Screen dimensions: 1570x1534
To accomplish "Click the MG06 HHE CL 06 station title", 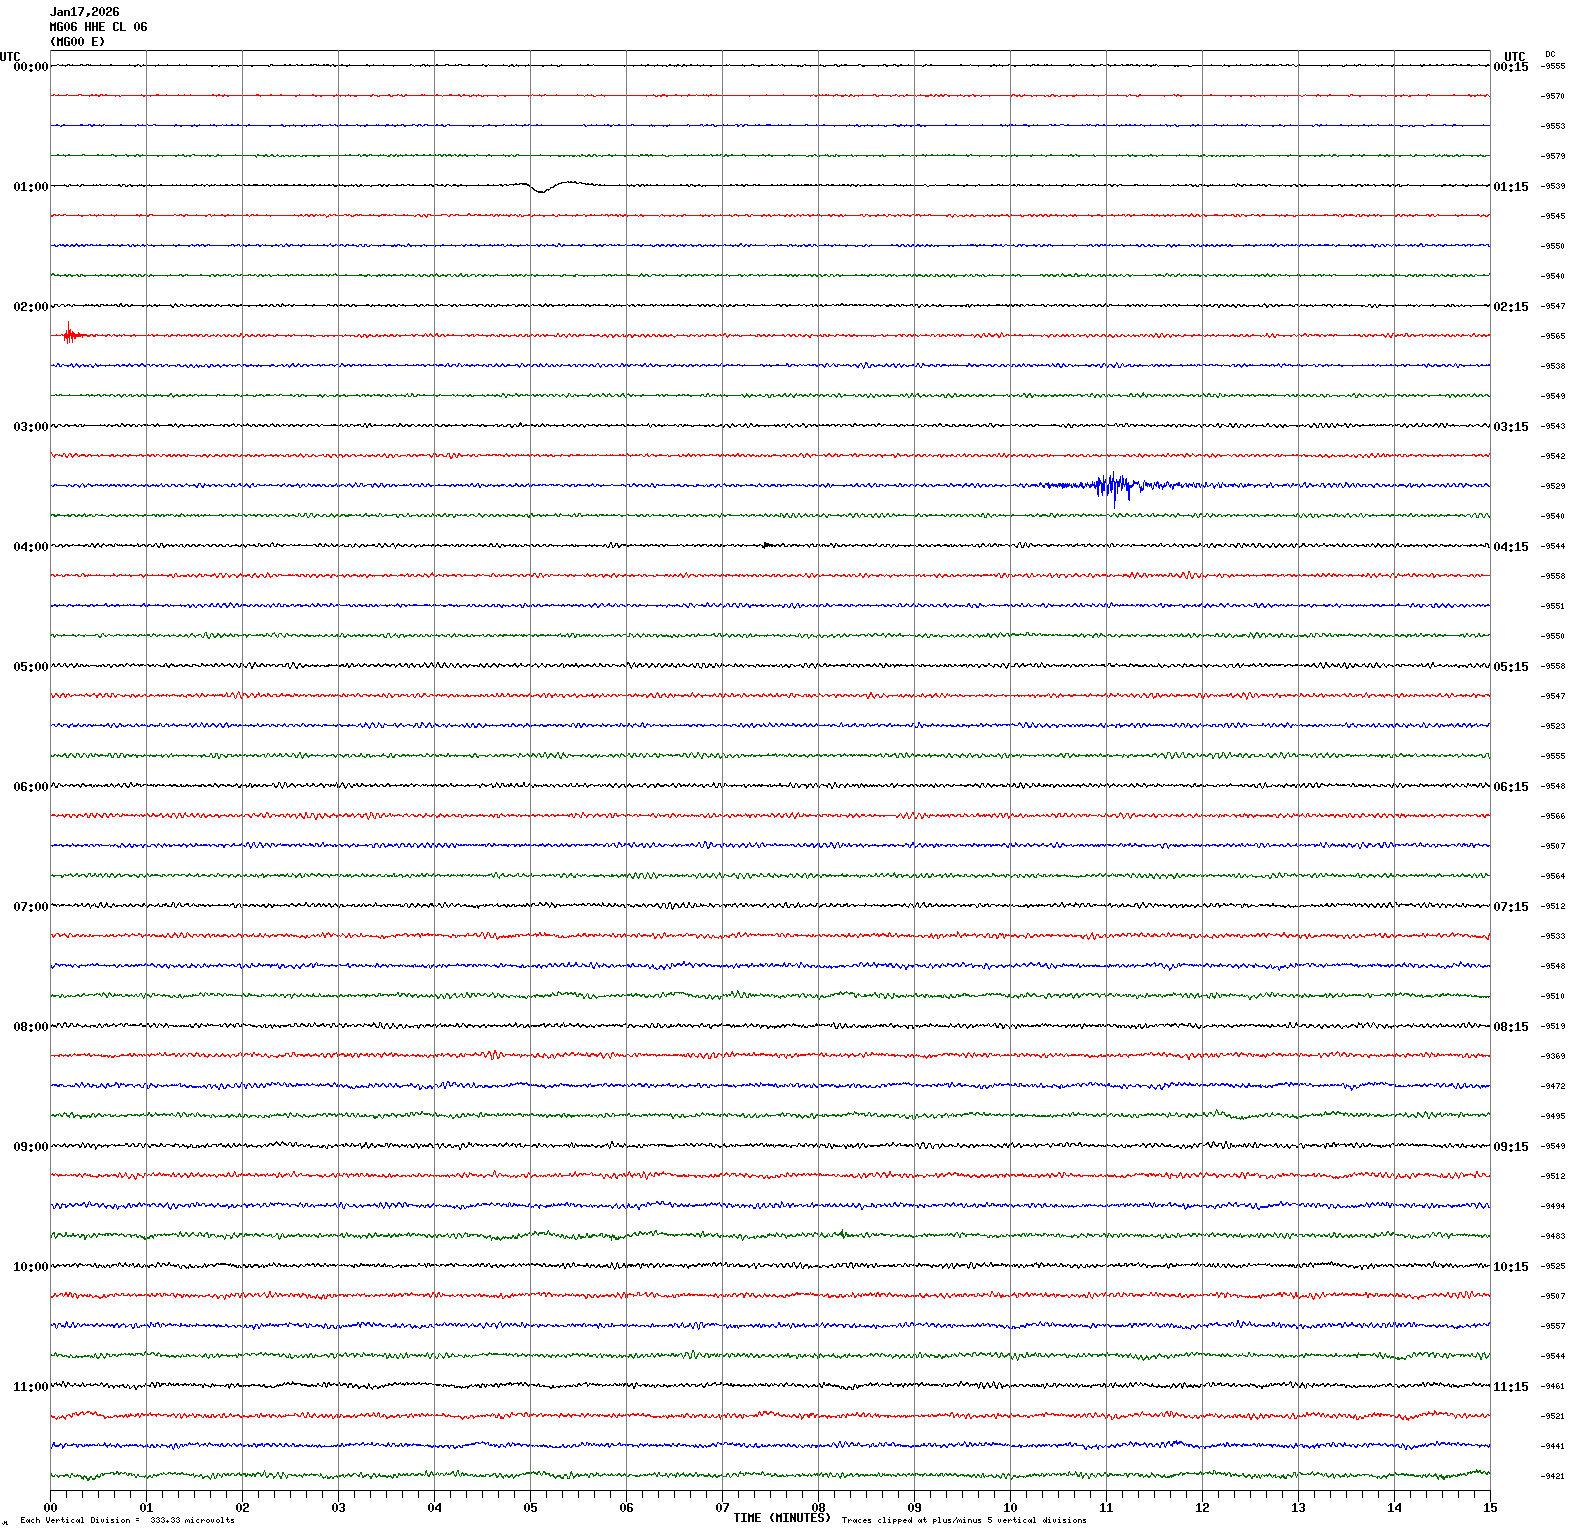I will click(98, 27).
